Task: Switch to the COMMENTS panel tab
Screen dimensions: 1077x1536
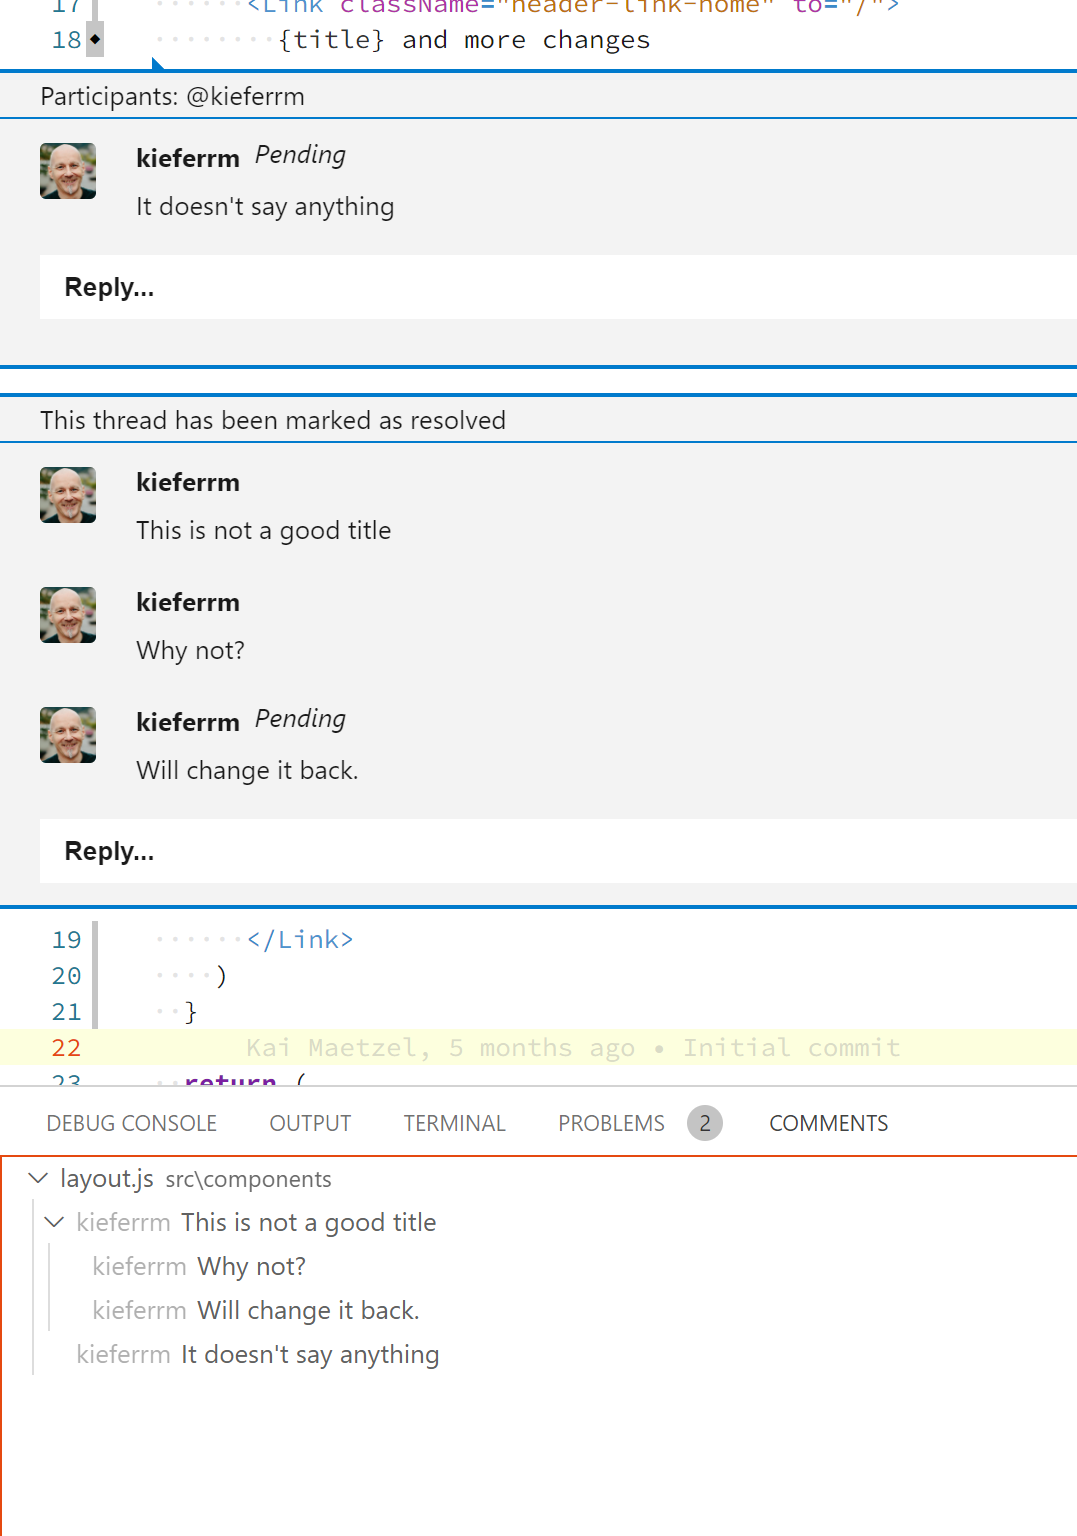Action: [x=828, y=1123]
